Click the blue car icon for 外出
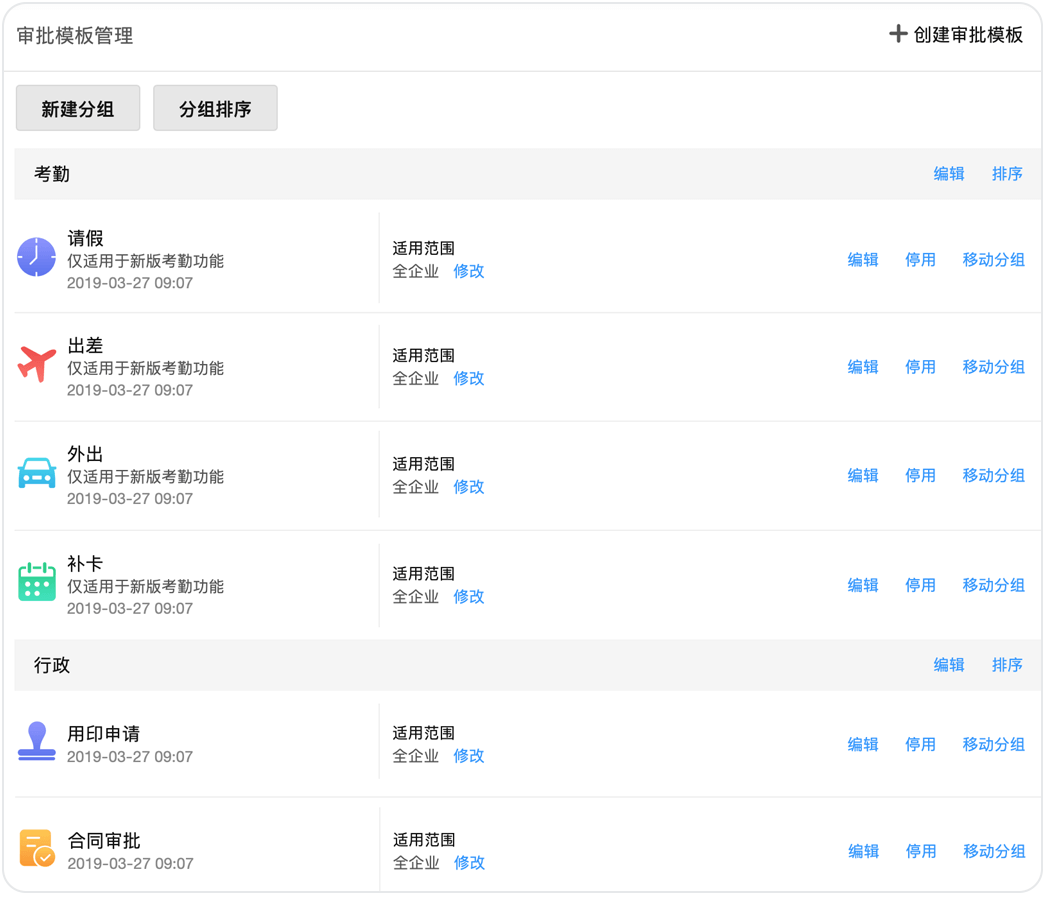Image resolution: width=1047 pixels, height=900 pixels. click(x=37, y=473)
